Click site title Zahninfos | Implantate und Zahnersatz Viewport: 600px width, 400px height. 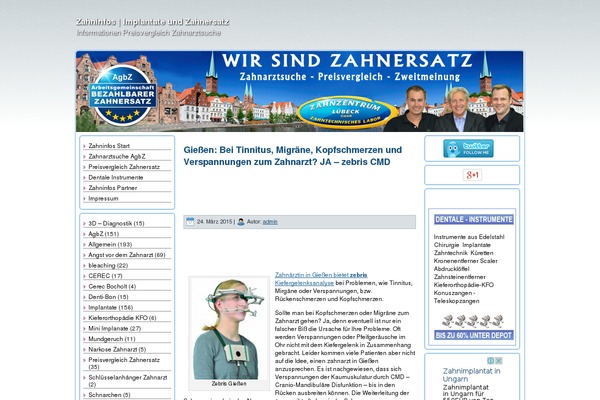pyautogui.click(x=153, y=22)
